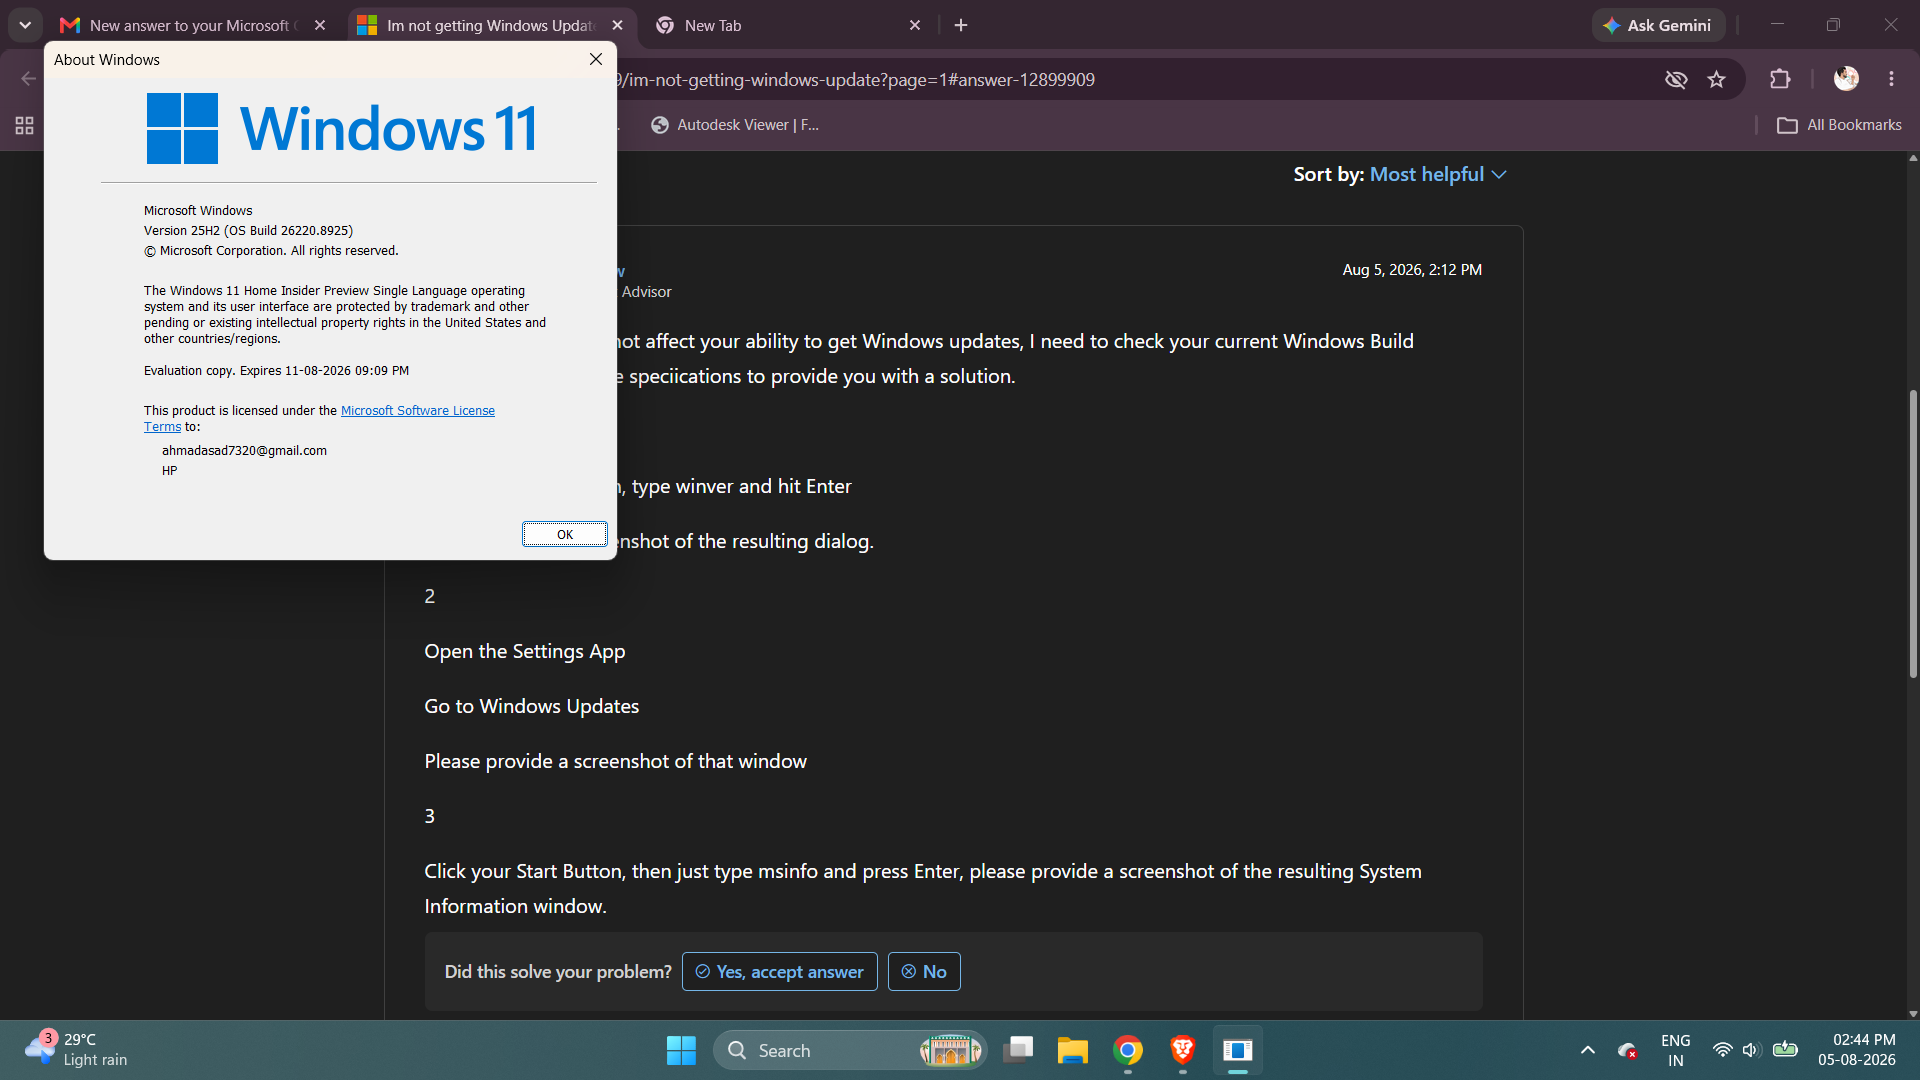Open Task View from the taskbar
This screenshot has width=1920, height=1080.
[x=1018, y=1050]
